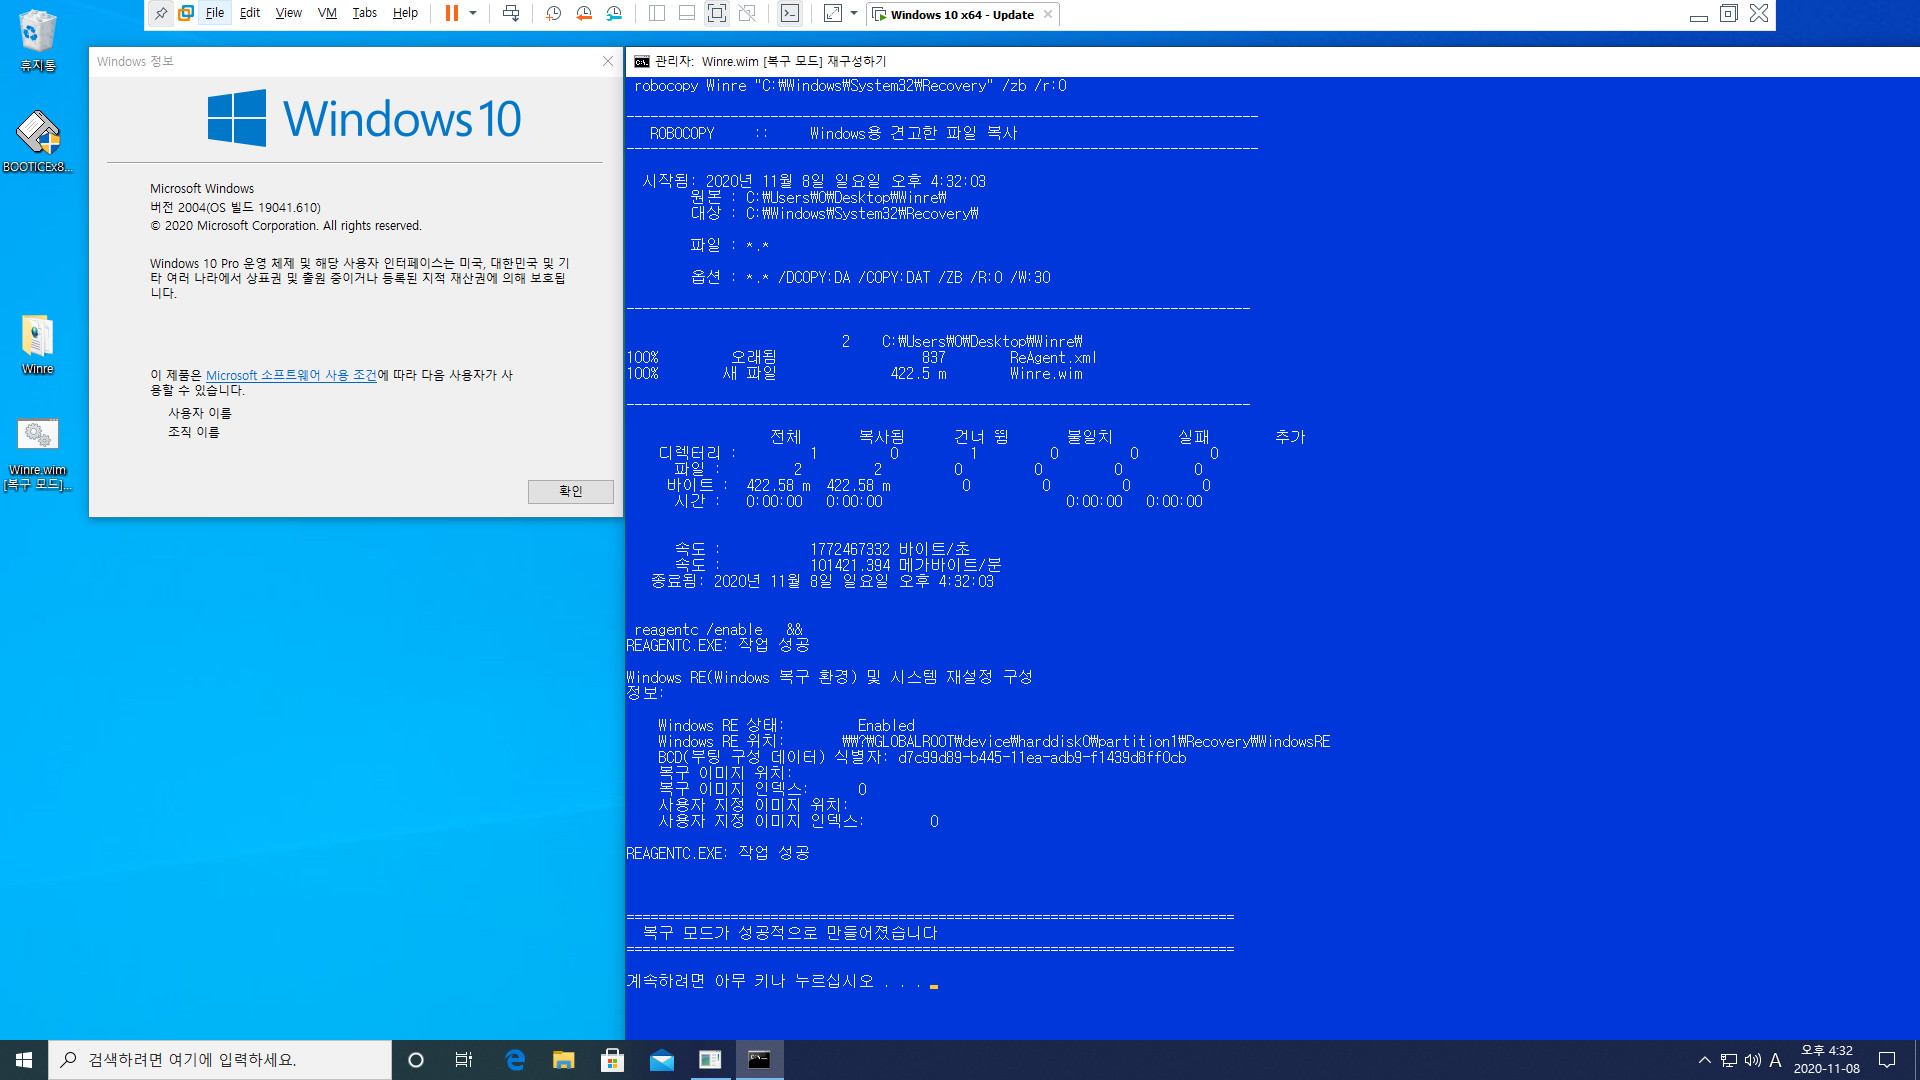The width and height of the screenshot is (1920, 1080).
Task: Select the Winre.wim recovery mode desktop icon
Action: click(38, 454)
